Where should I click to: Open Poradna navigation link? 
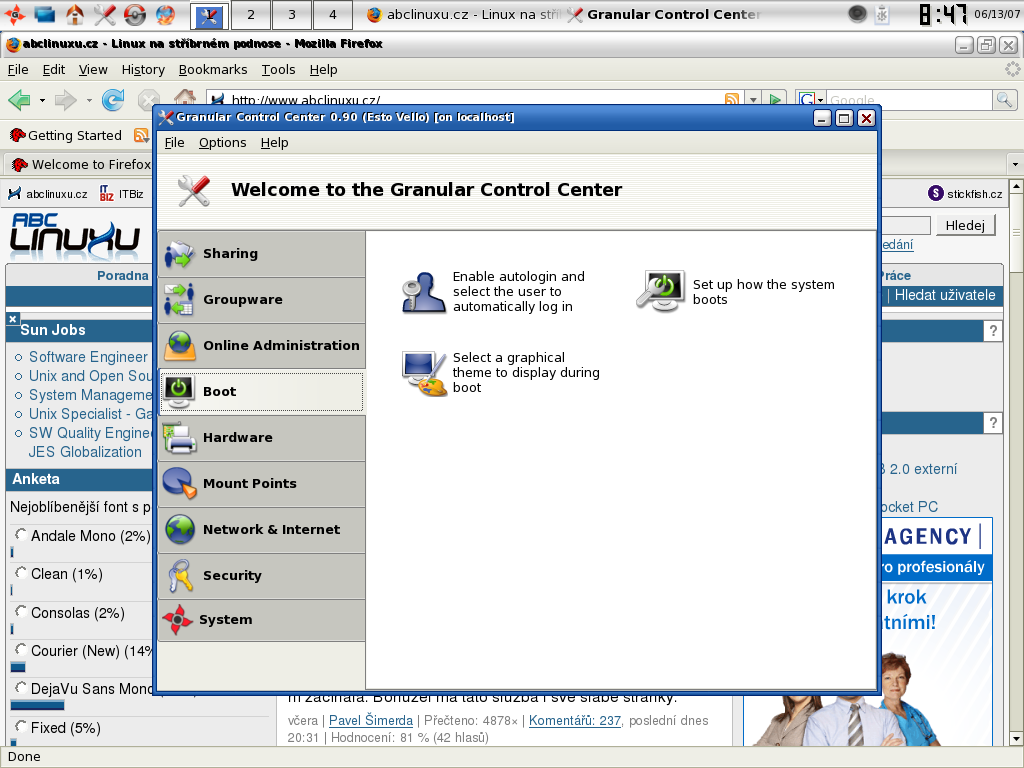click(123, 275)
